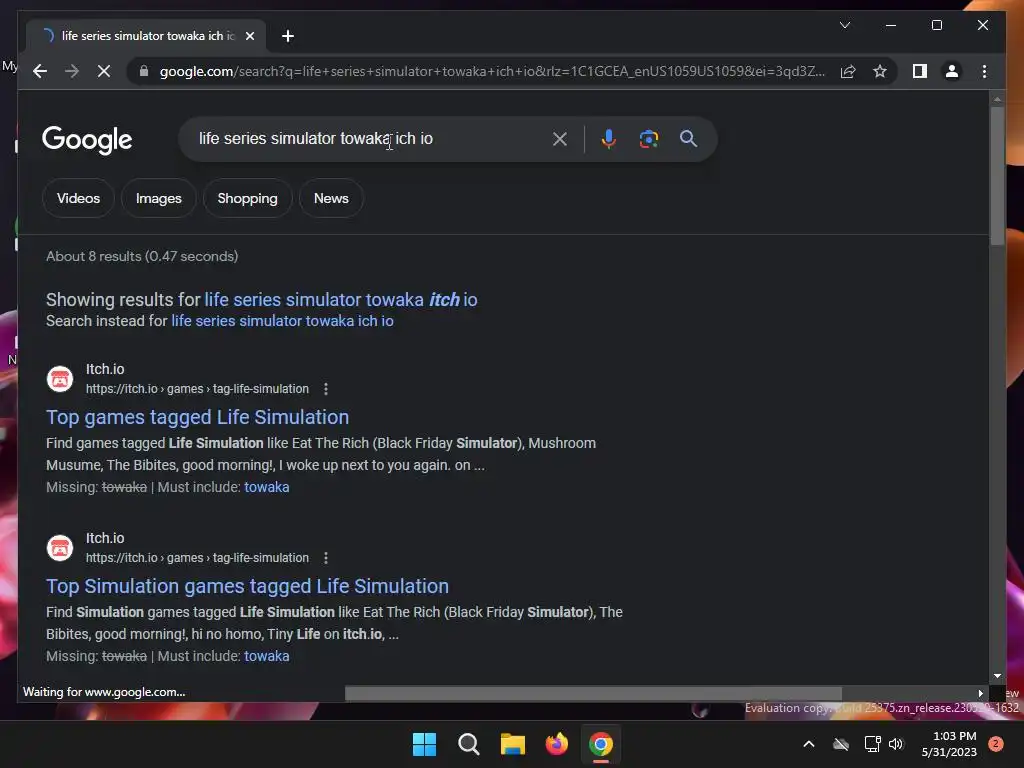The image size is (1024, 768).
Task: Open corrected search with 'itch io'
Action: [x=341, y=300]
